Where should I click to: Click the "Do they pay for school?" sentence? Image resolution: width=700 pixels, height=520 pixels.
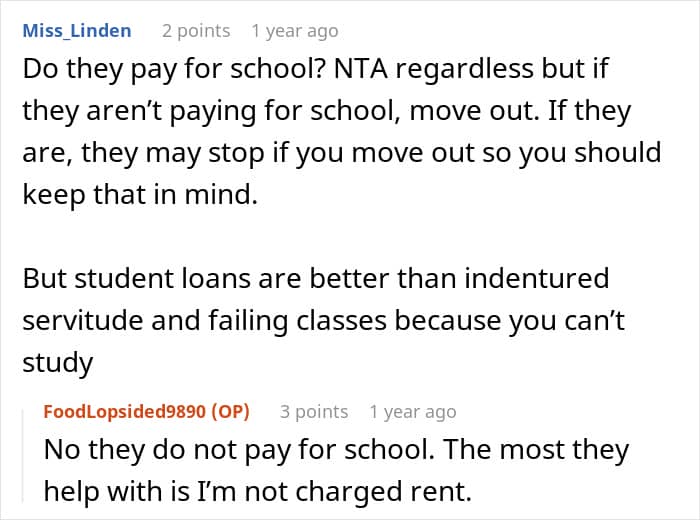click(x=173, y=69)
